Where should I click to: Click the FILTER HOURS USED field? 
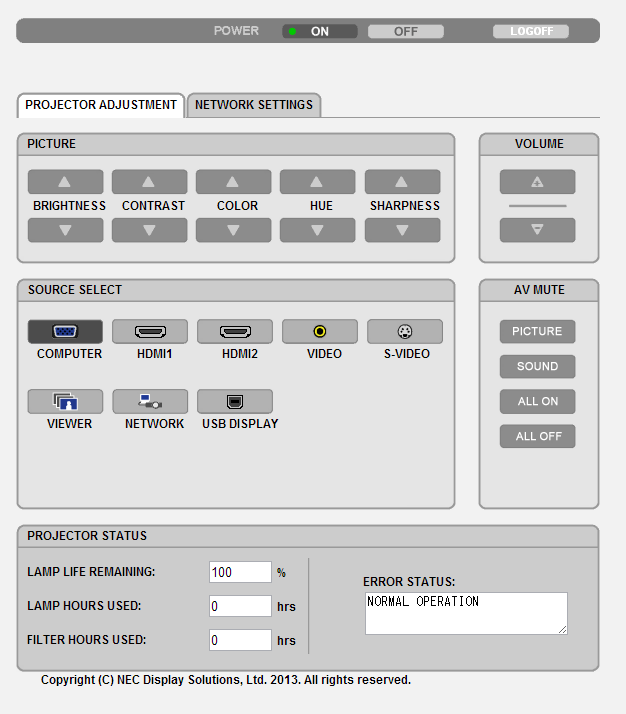(240, 640)
